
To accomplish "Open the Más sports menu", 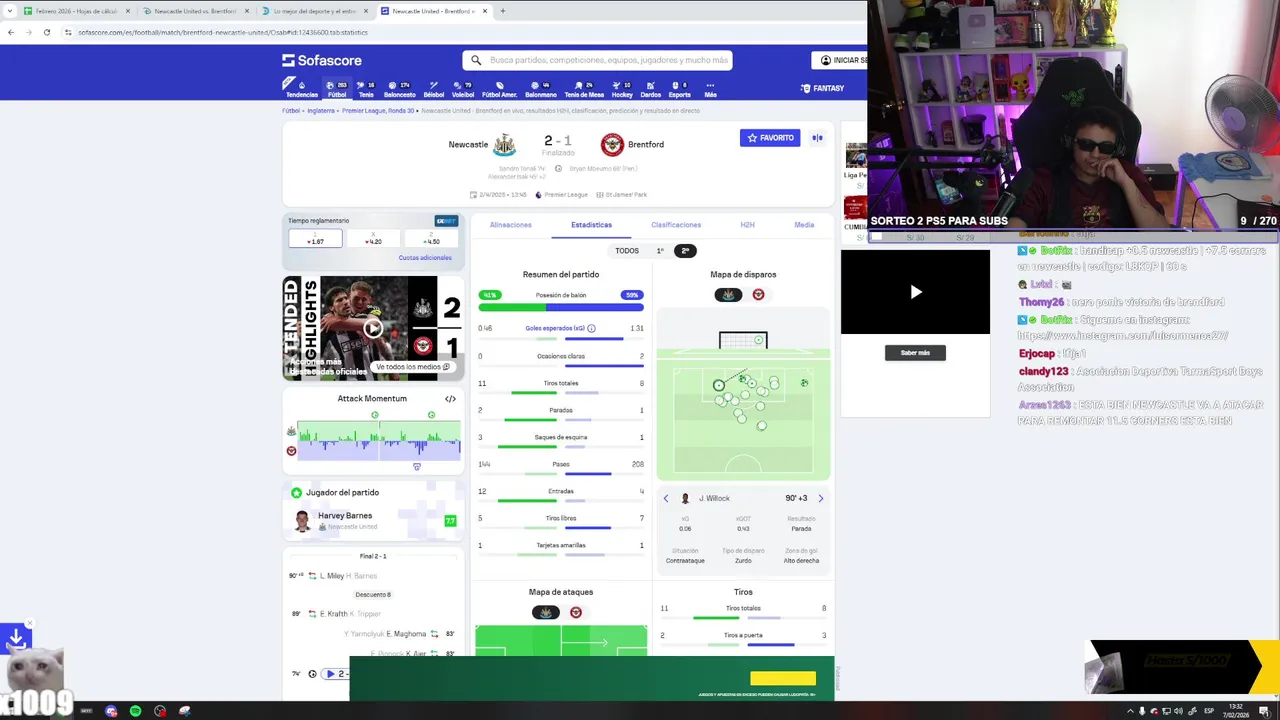I will [710, 89].
